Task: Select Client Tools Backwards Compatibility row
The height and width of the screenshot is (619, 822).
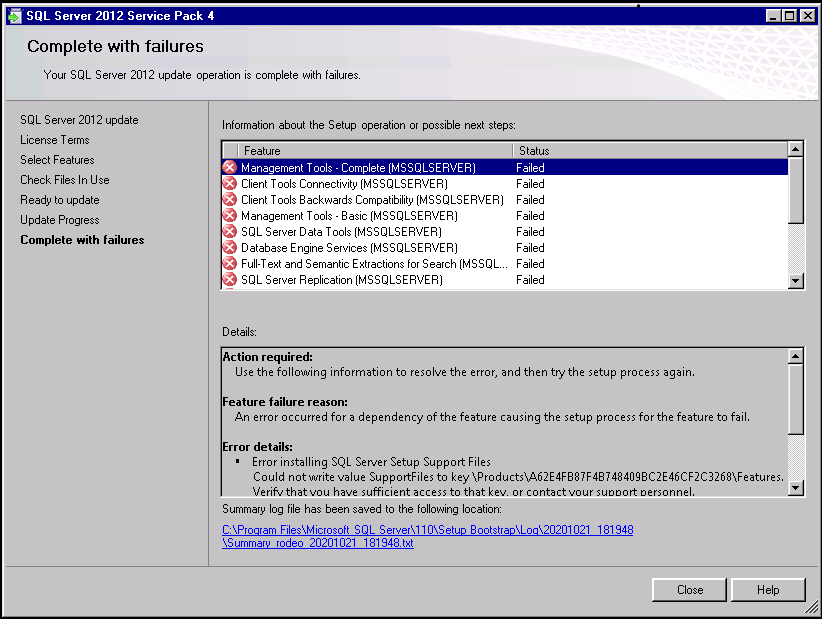Action: [505, 200]
